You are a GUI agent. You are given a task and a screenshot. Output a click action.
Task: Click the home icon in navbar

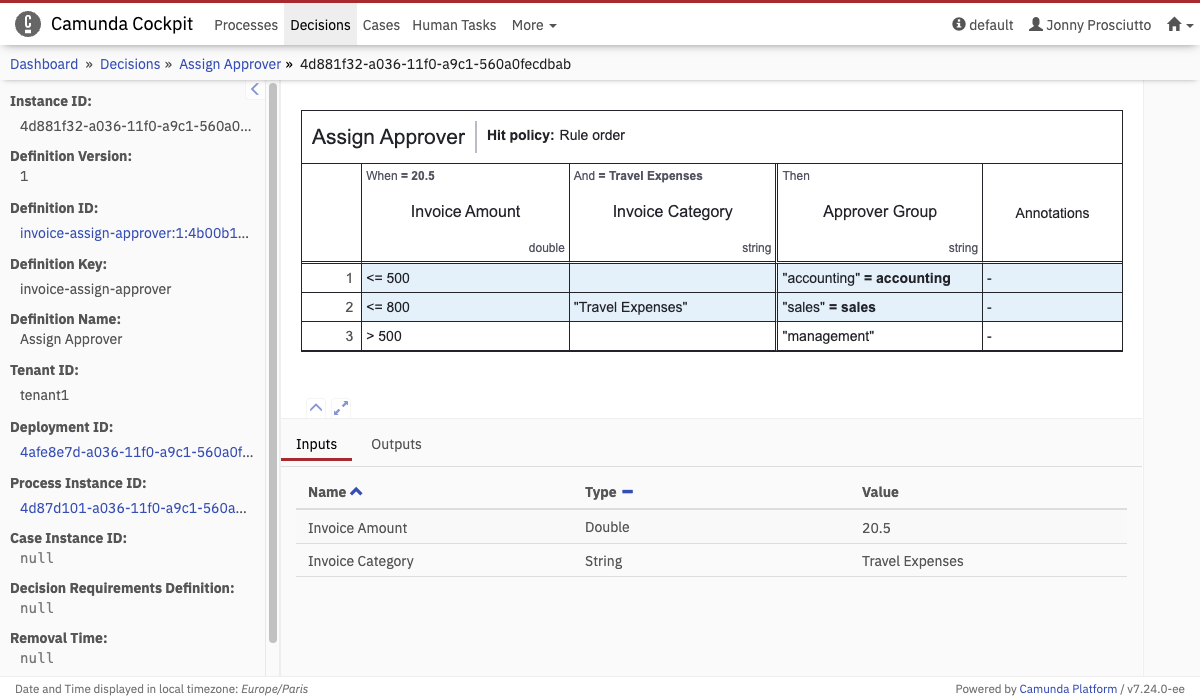point(1174,25)
